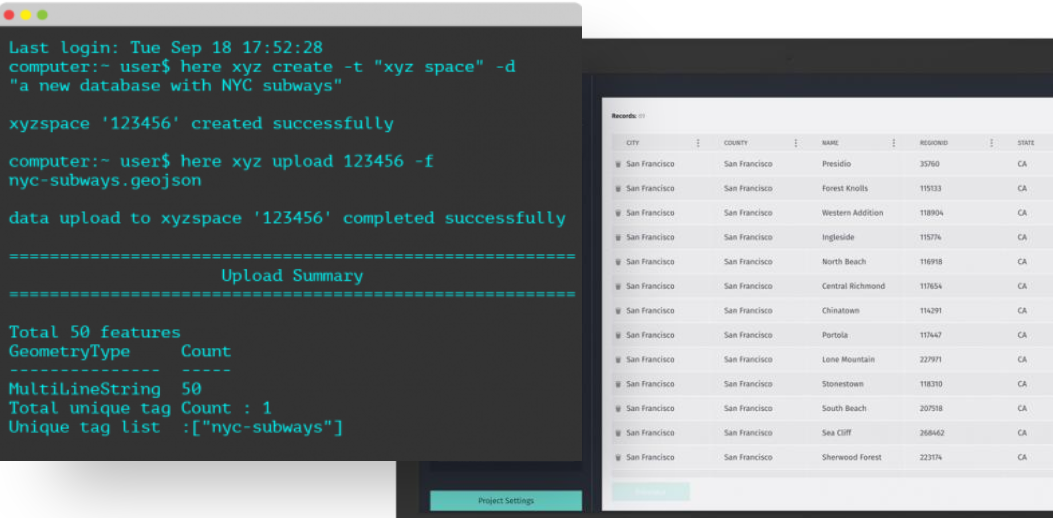Click region ID 227971
The width and height of the screenshot is (1053, 518).
tap(931, 359)
